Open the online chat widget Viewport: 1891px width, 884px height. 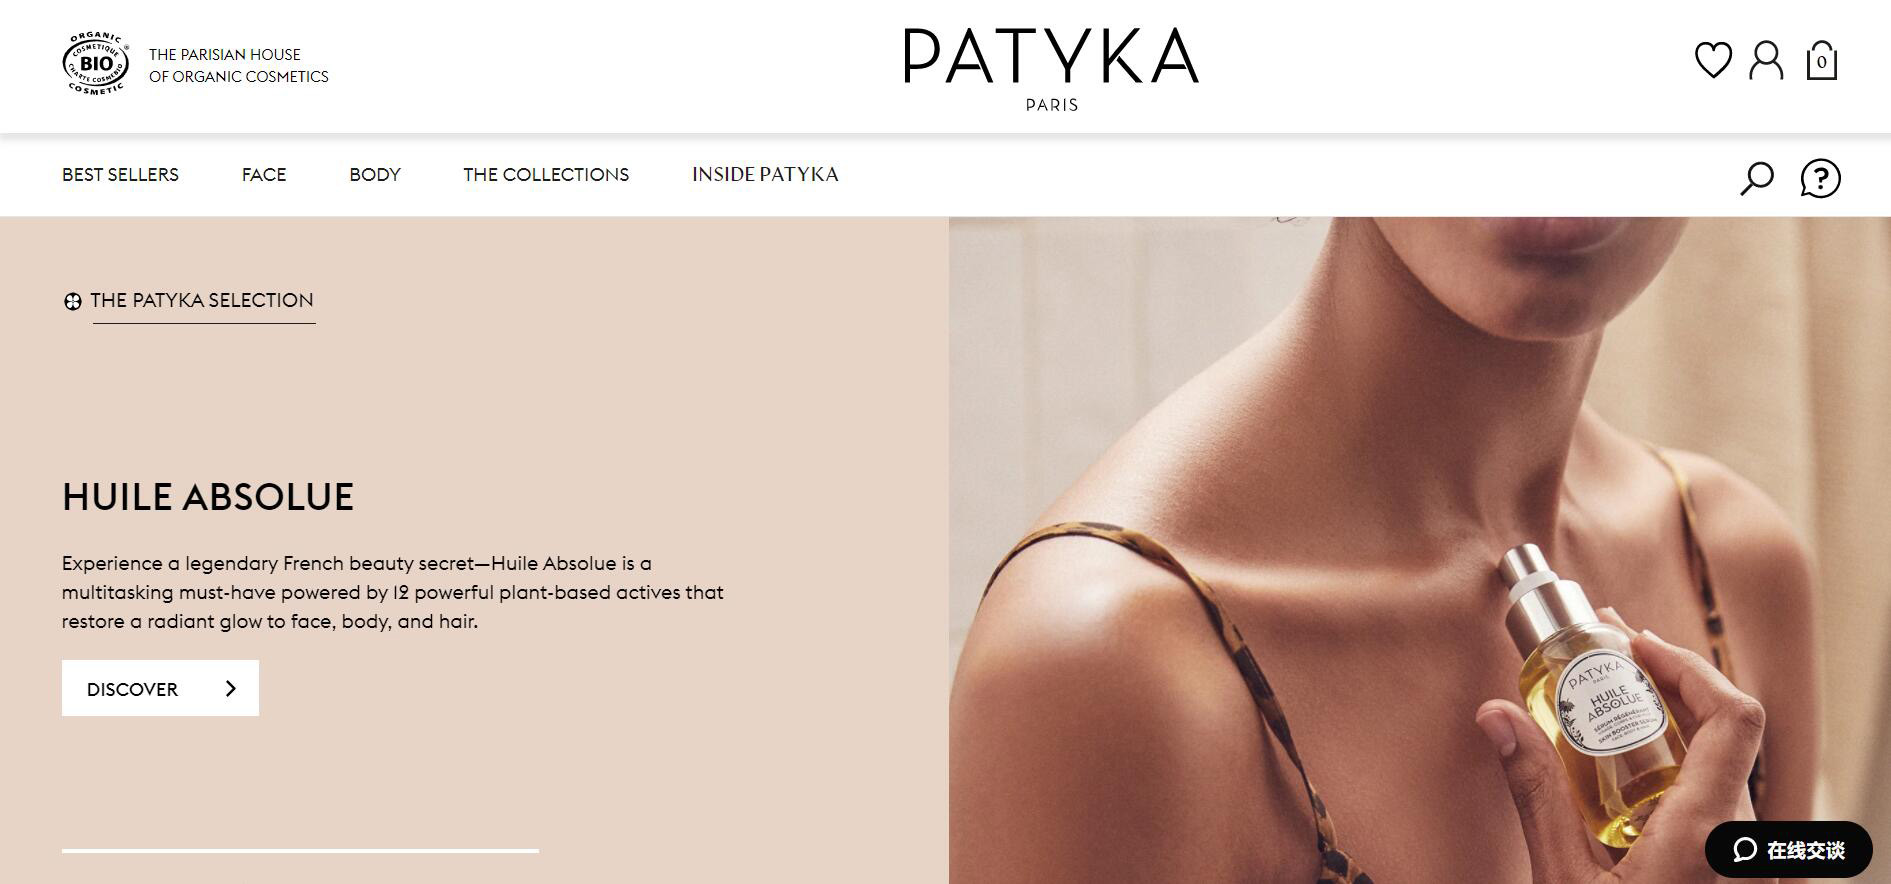pyautogui.click(x=1788, y=850)
